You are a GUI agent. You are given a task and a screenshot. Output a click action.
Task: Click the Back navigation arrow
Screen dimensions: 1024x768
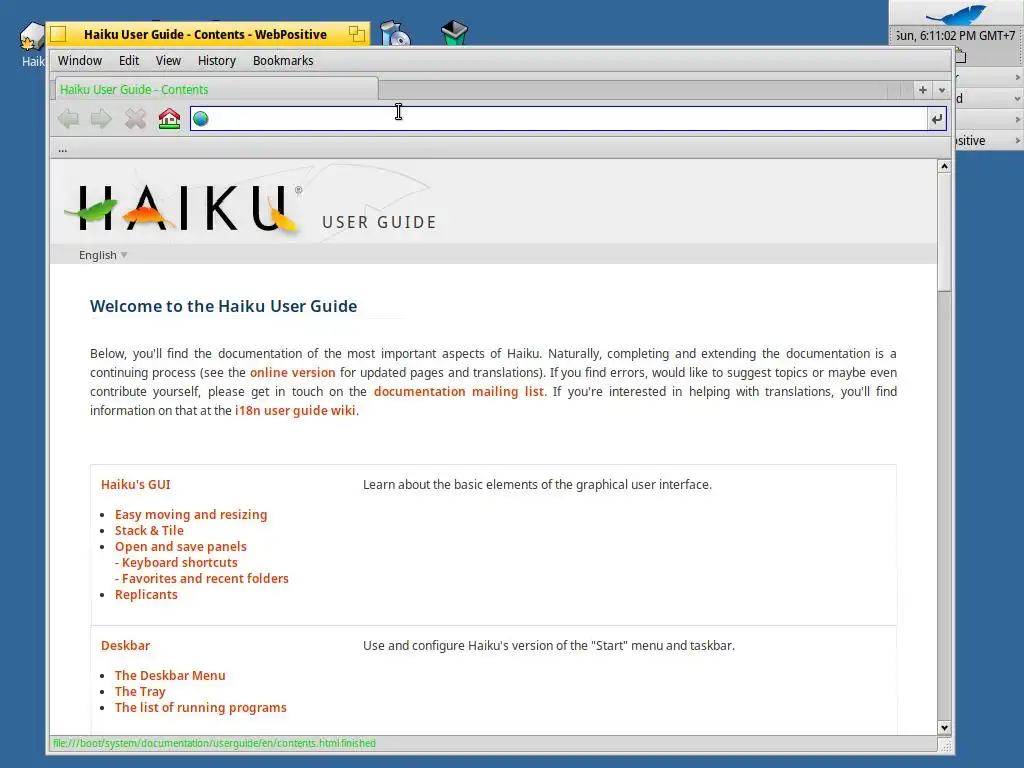(69, 119)
